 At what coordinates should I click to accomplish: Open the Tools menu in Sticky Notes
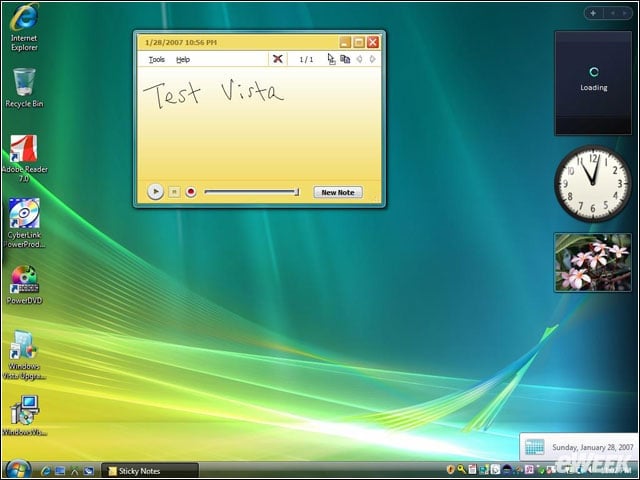(x=156, y=60)
